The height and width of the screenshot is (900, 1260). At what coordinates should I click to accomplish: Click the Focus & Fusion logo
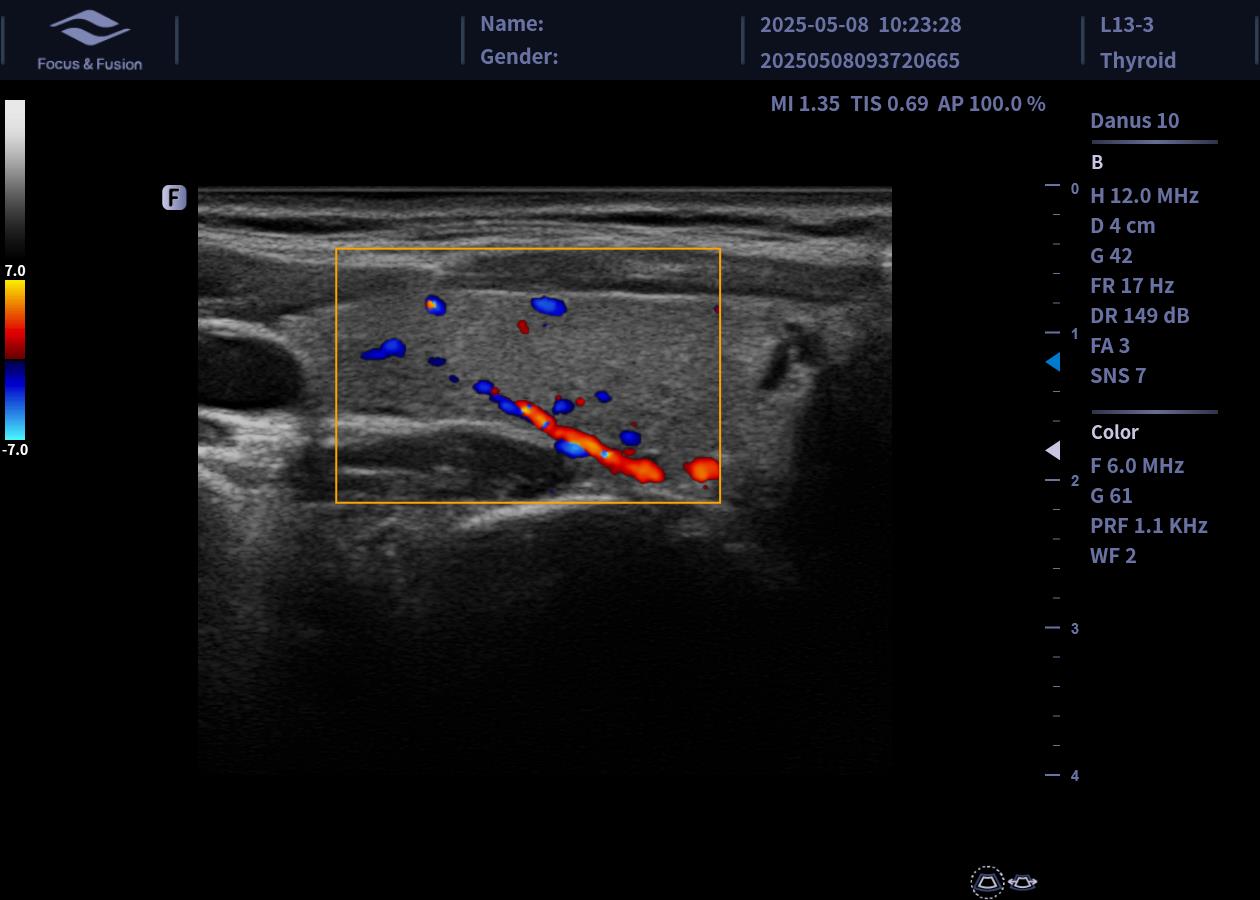click(90, 41)
